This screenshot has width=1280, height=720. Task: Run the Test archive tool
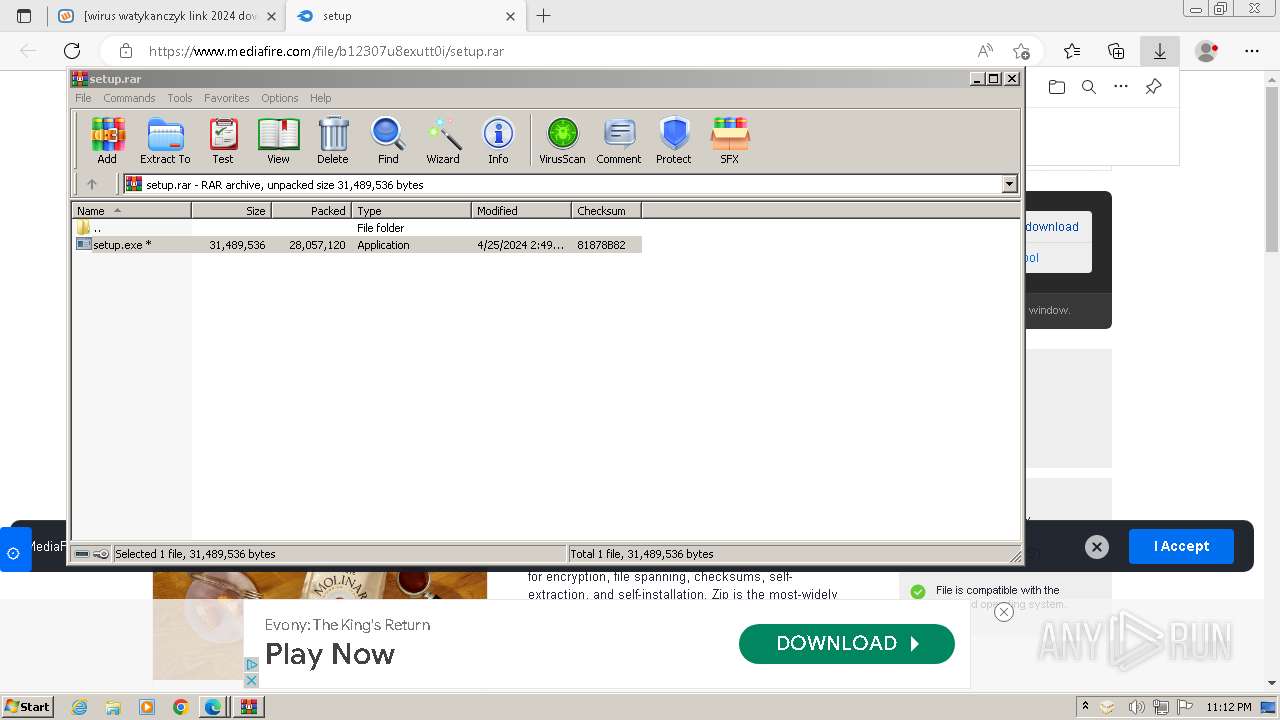(x=223, y=140)
